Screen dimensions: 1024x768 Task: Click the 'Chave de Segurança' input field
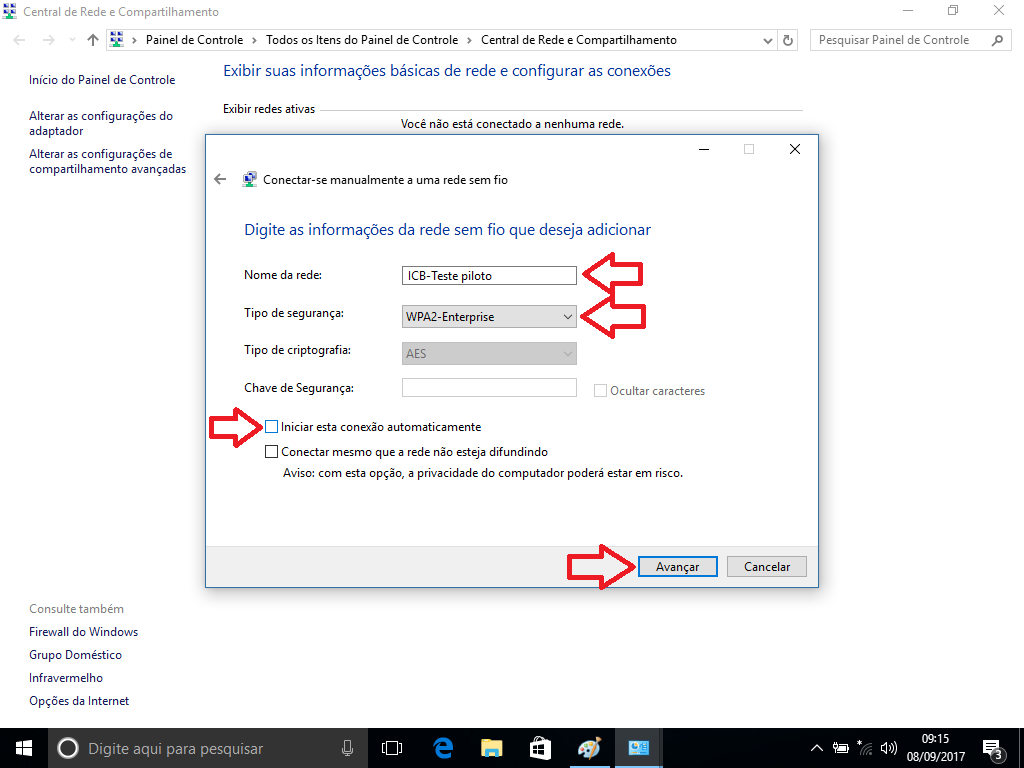pos(489,388)
